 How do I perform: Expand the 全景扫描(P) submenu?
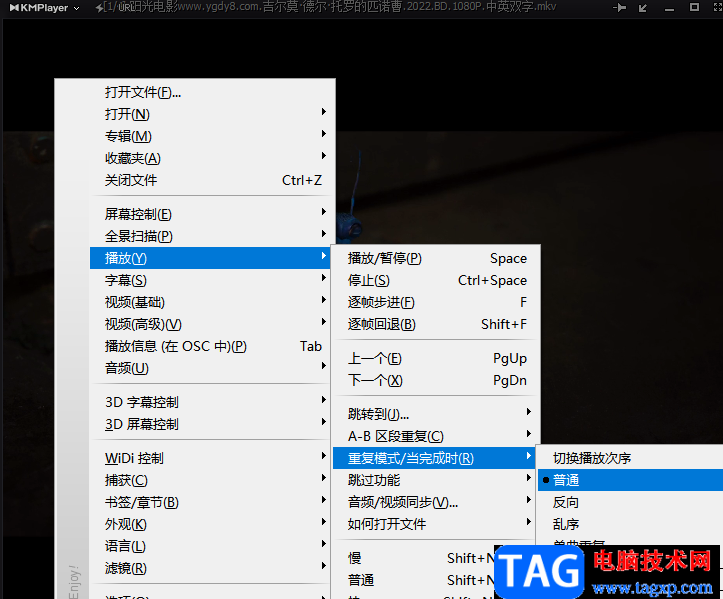point(210,236)
